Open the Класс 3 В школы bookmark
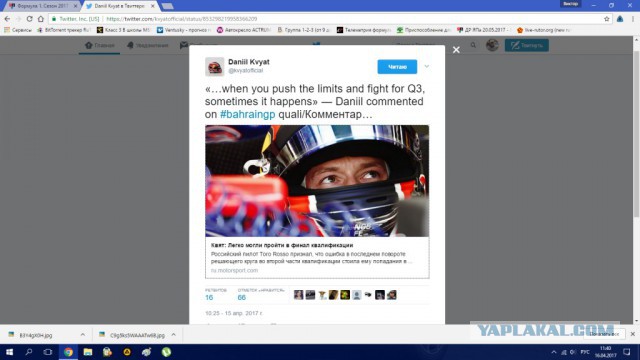 [x=124, y=30]
